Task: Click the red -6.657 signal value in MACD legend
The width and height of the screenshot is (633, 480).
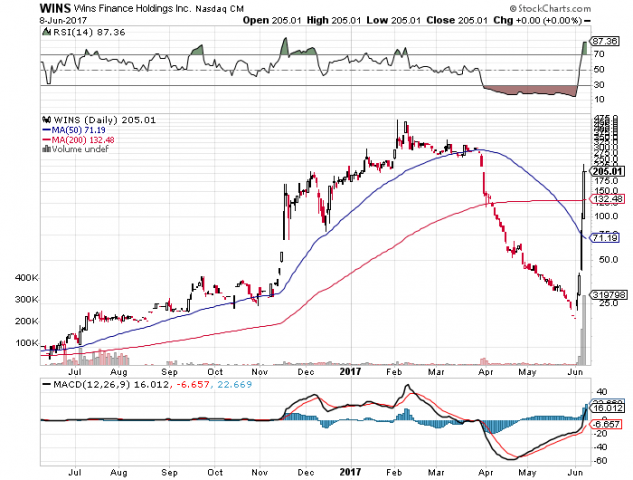Action: coord(193,385)
